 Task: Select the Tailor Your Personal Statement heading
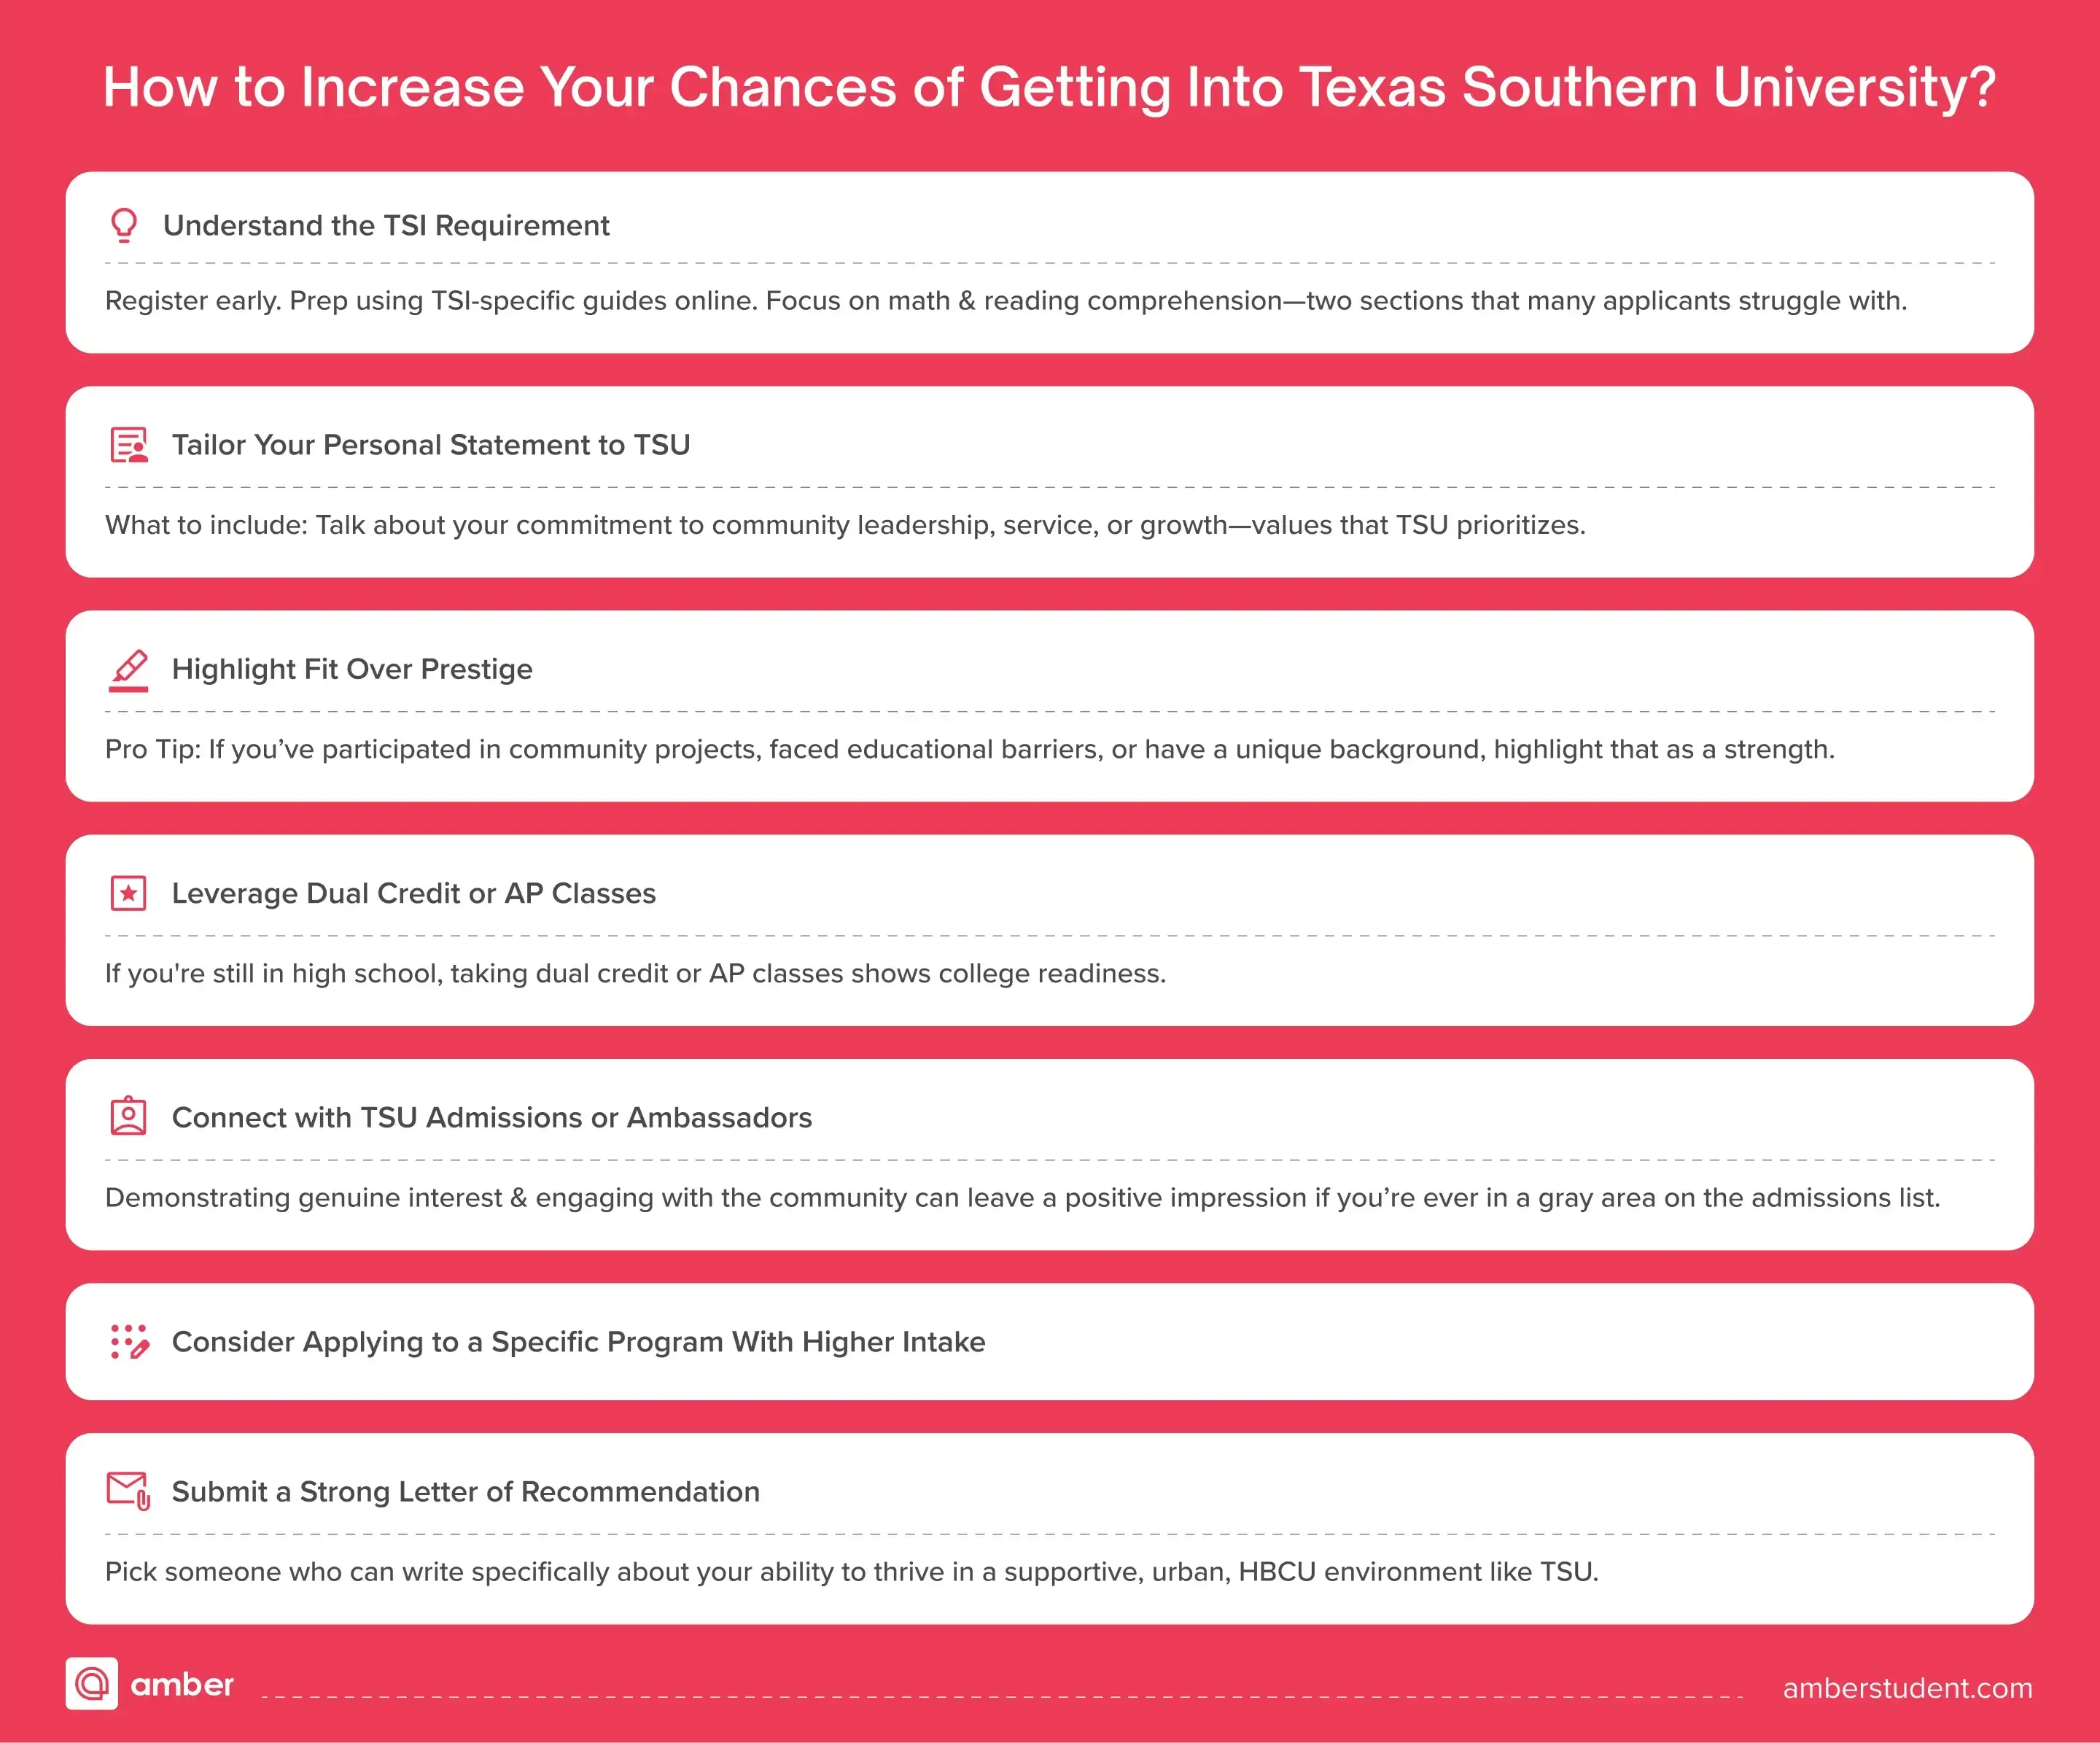click(431, 445)
